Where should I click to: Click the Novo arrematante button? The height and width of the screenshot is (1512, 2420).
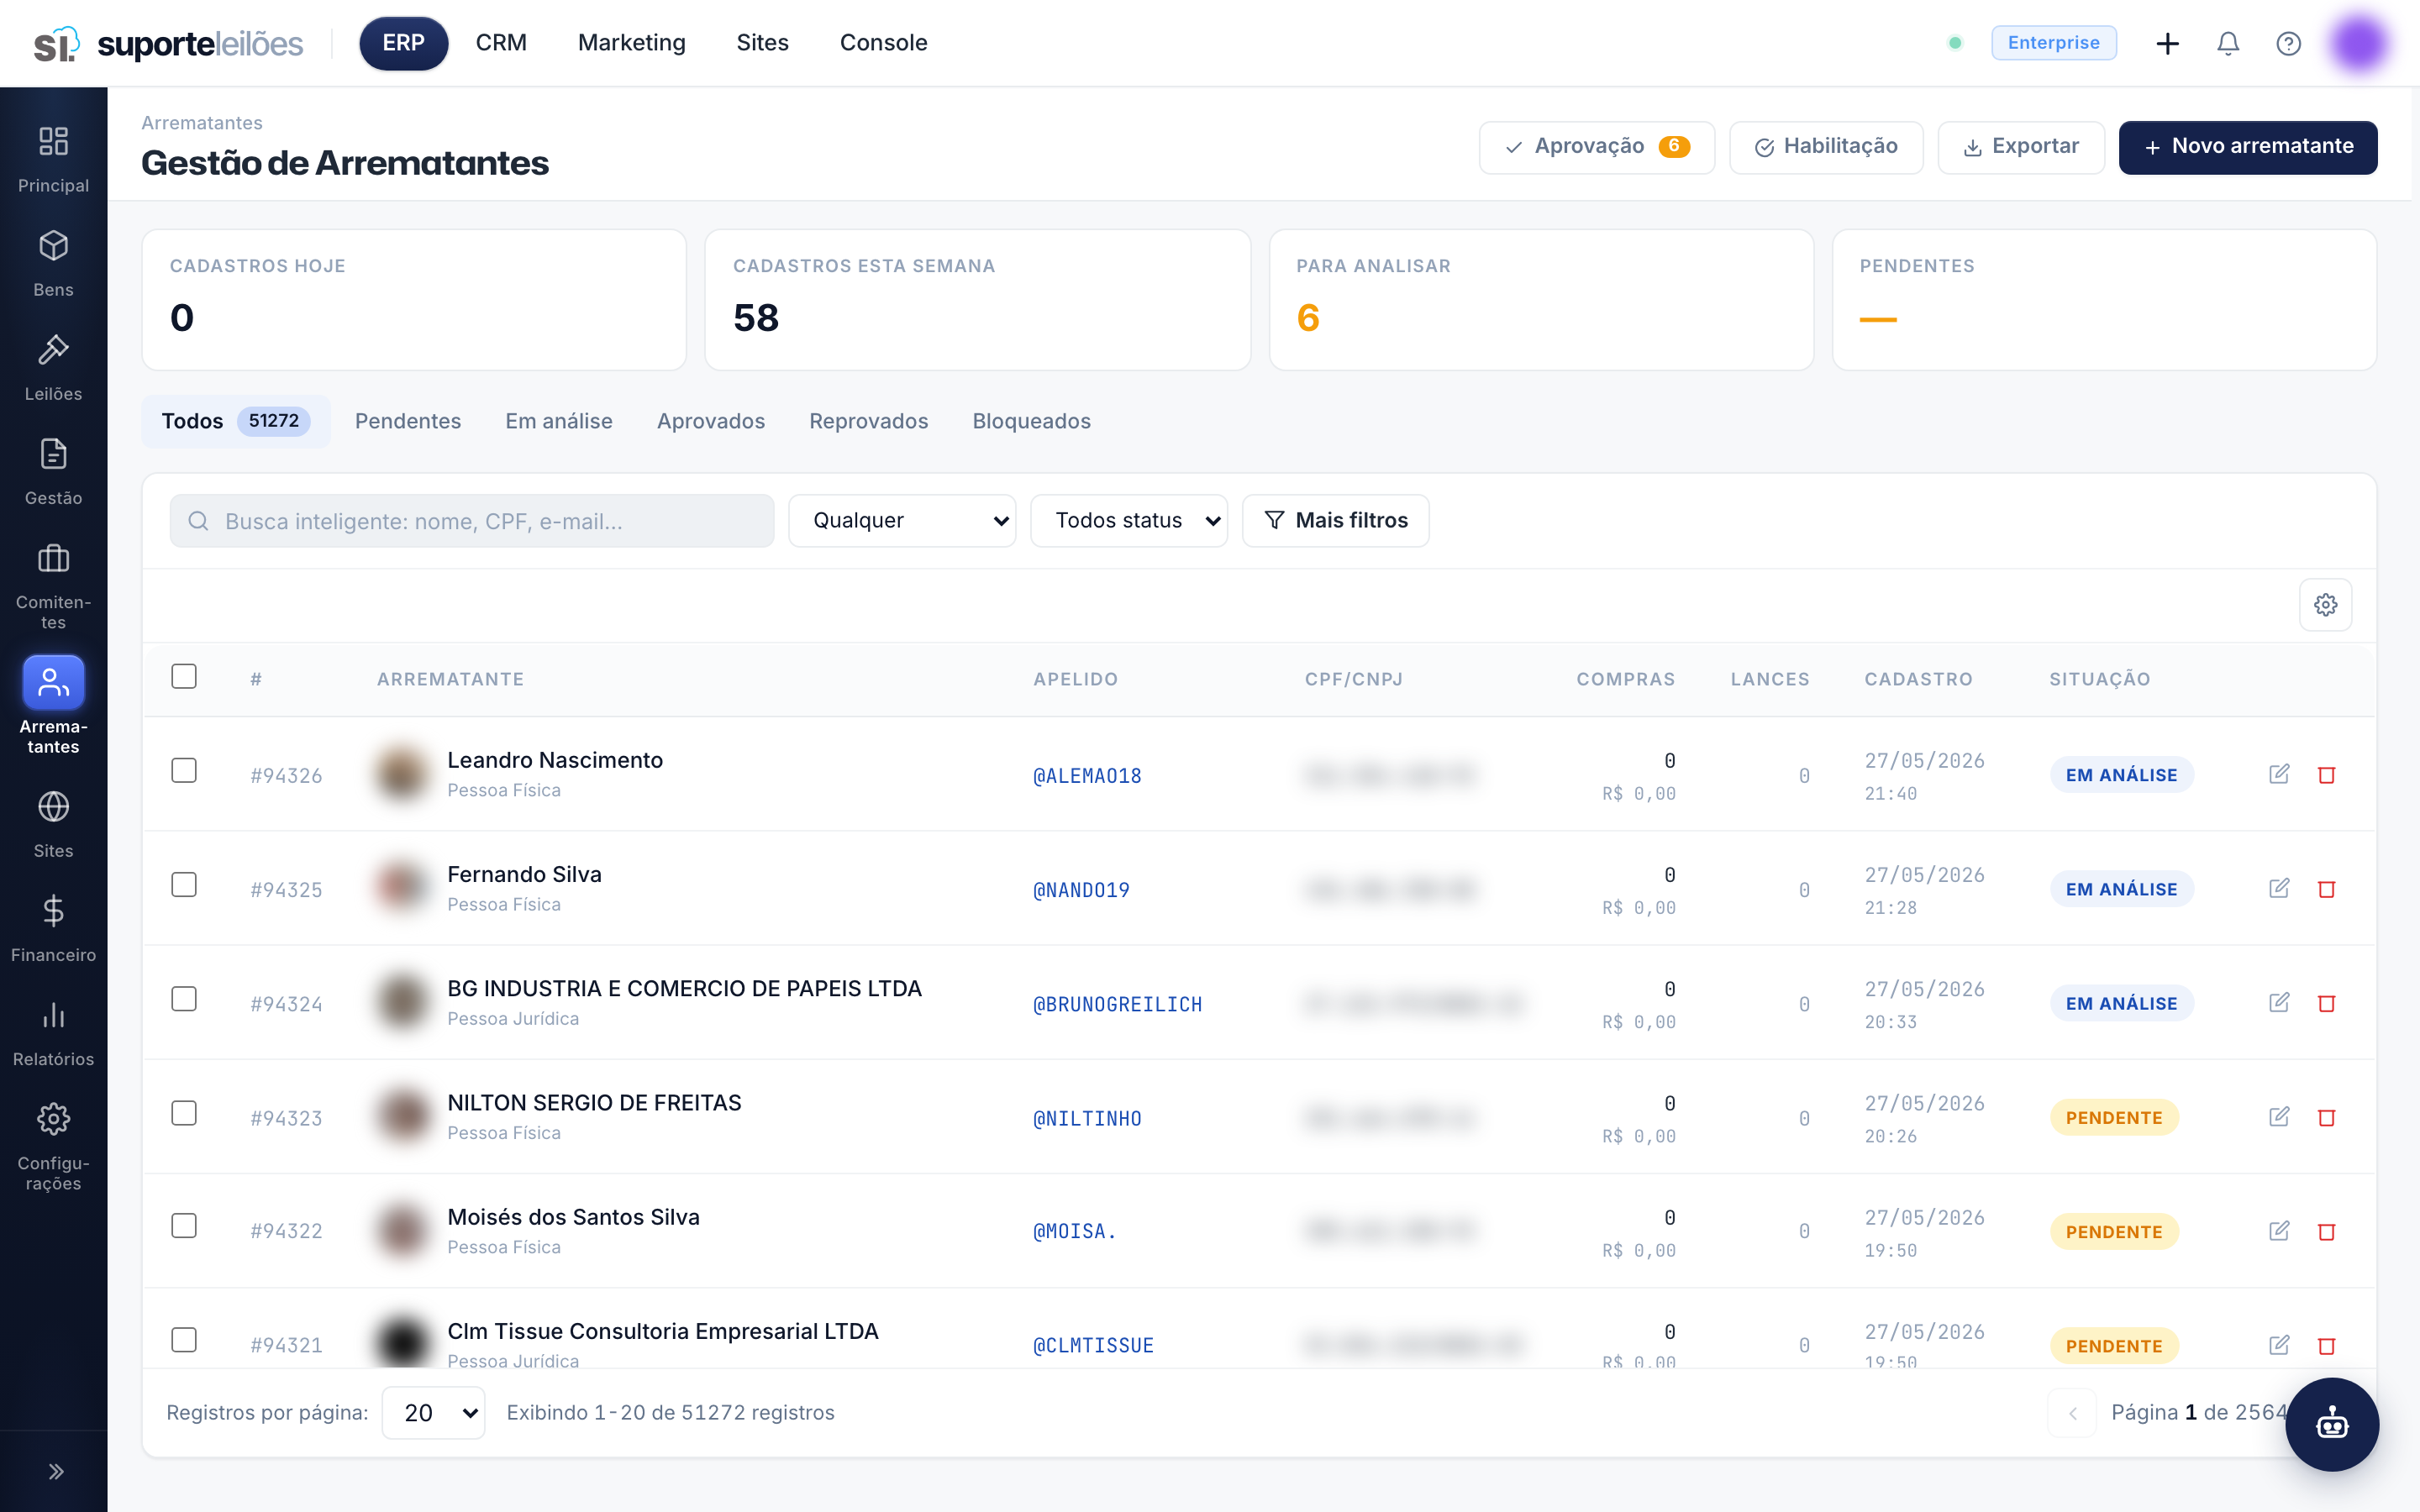(x=2247, y=147)
